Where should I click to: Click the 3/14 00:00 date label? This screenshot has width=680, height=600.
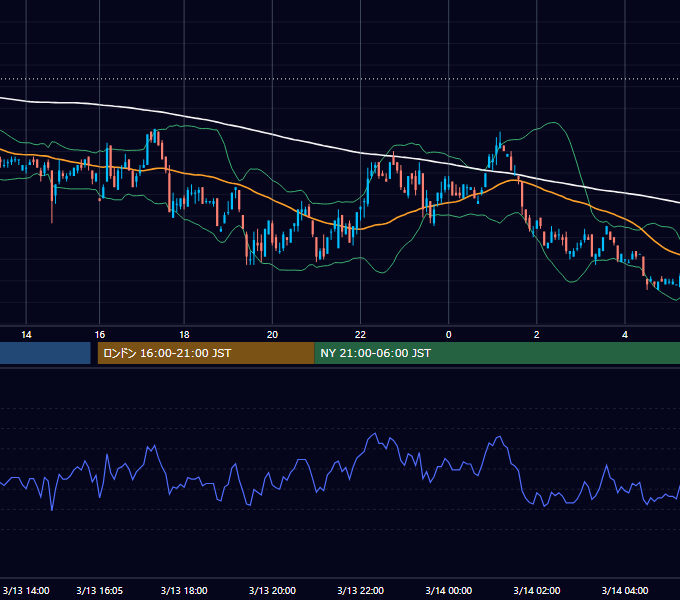[x=448, y=590]
